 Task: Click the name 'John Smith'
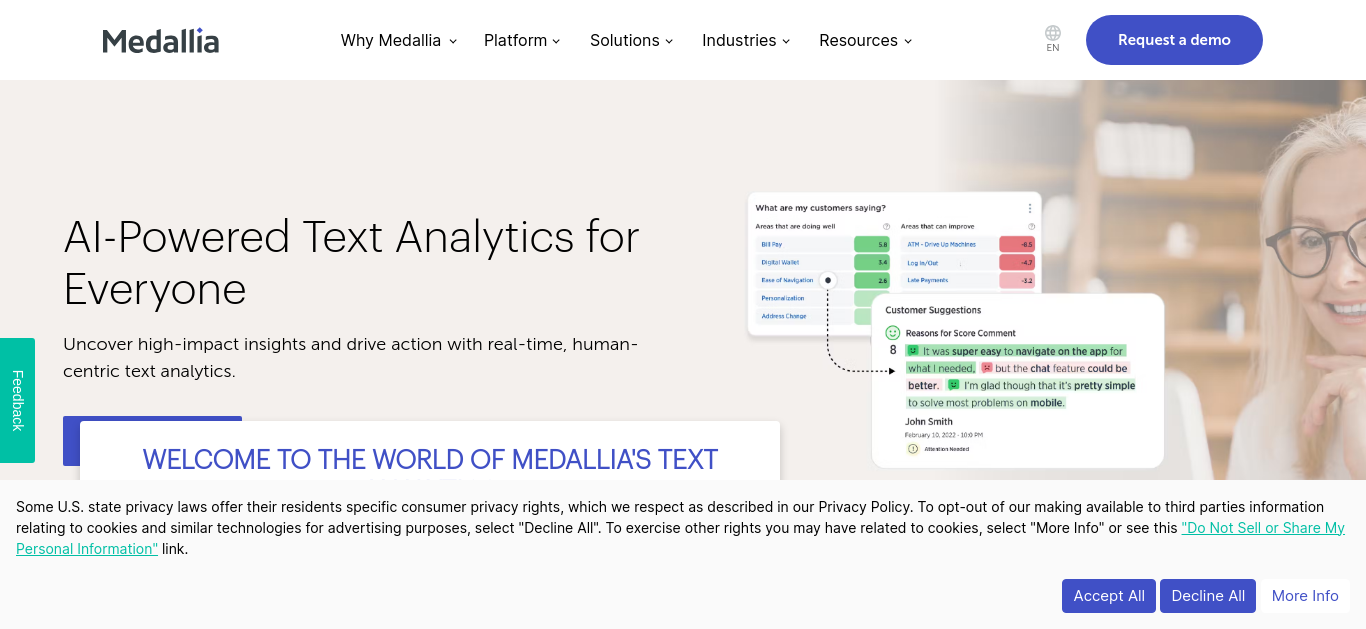[929, 421]
